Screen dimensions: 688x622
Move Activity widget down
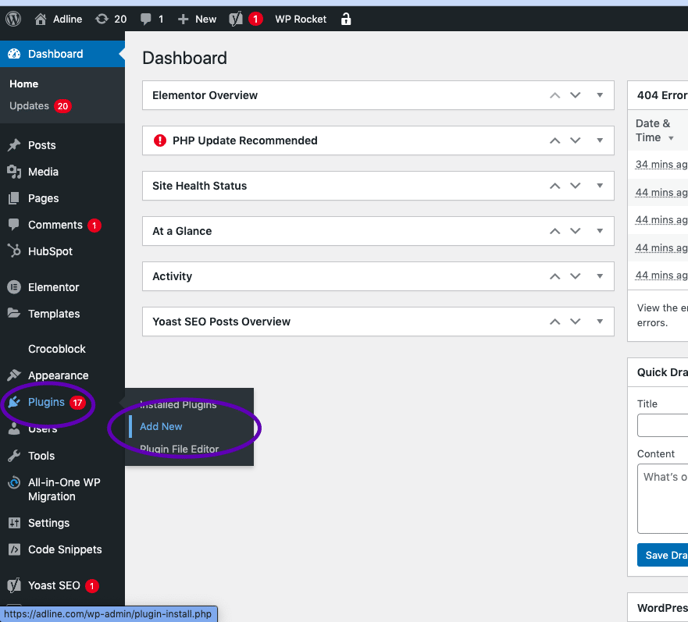[x=575, y=276]
